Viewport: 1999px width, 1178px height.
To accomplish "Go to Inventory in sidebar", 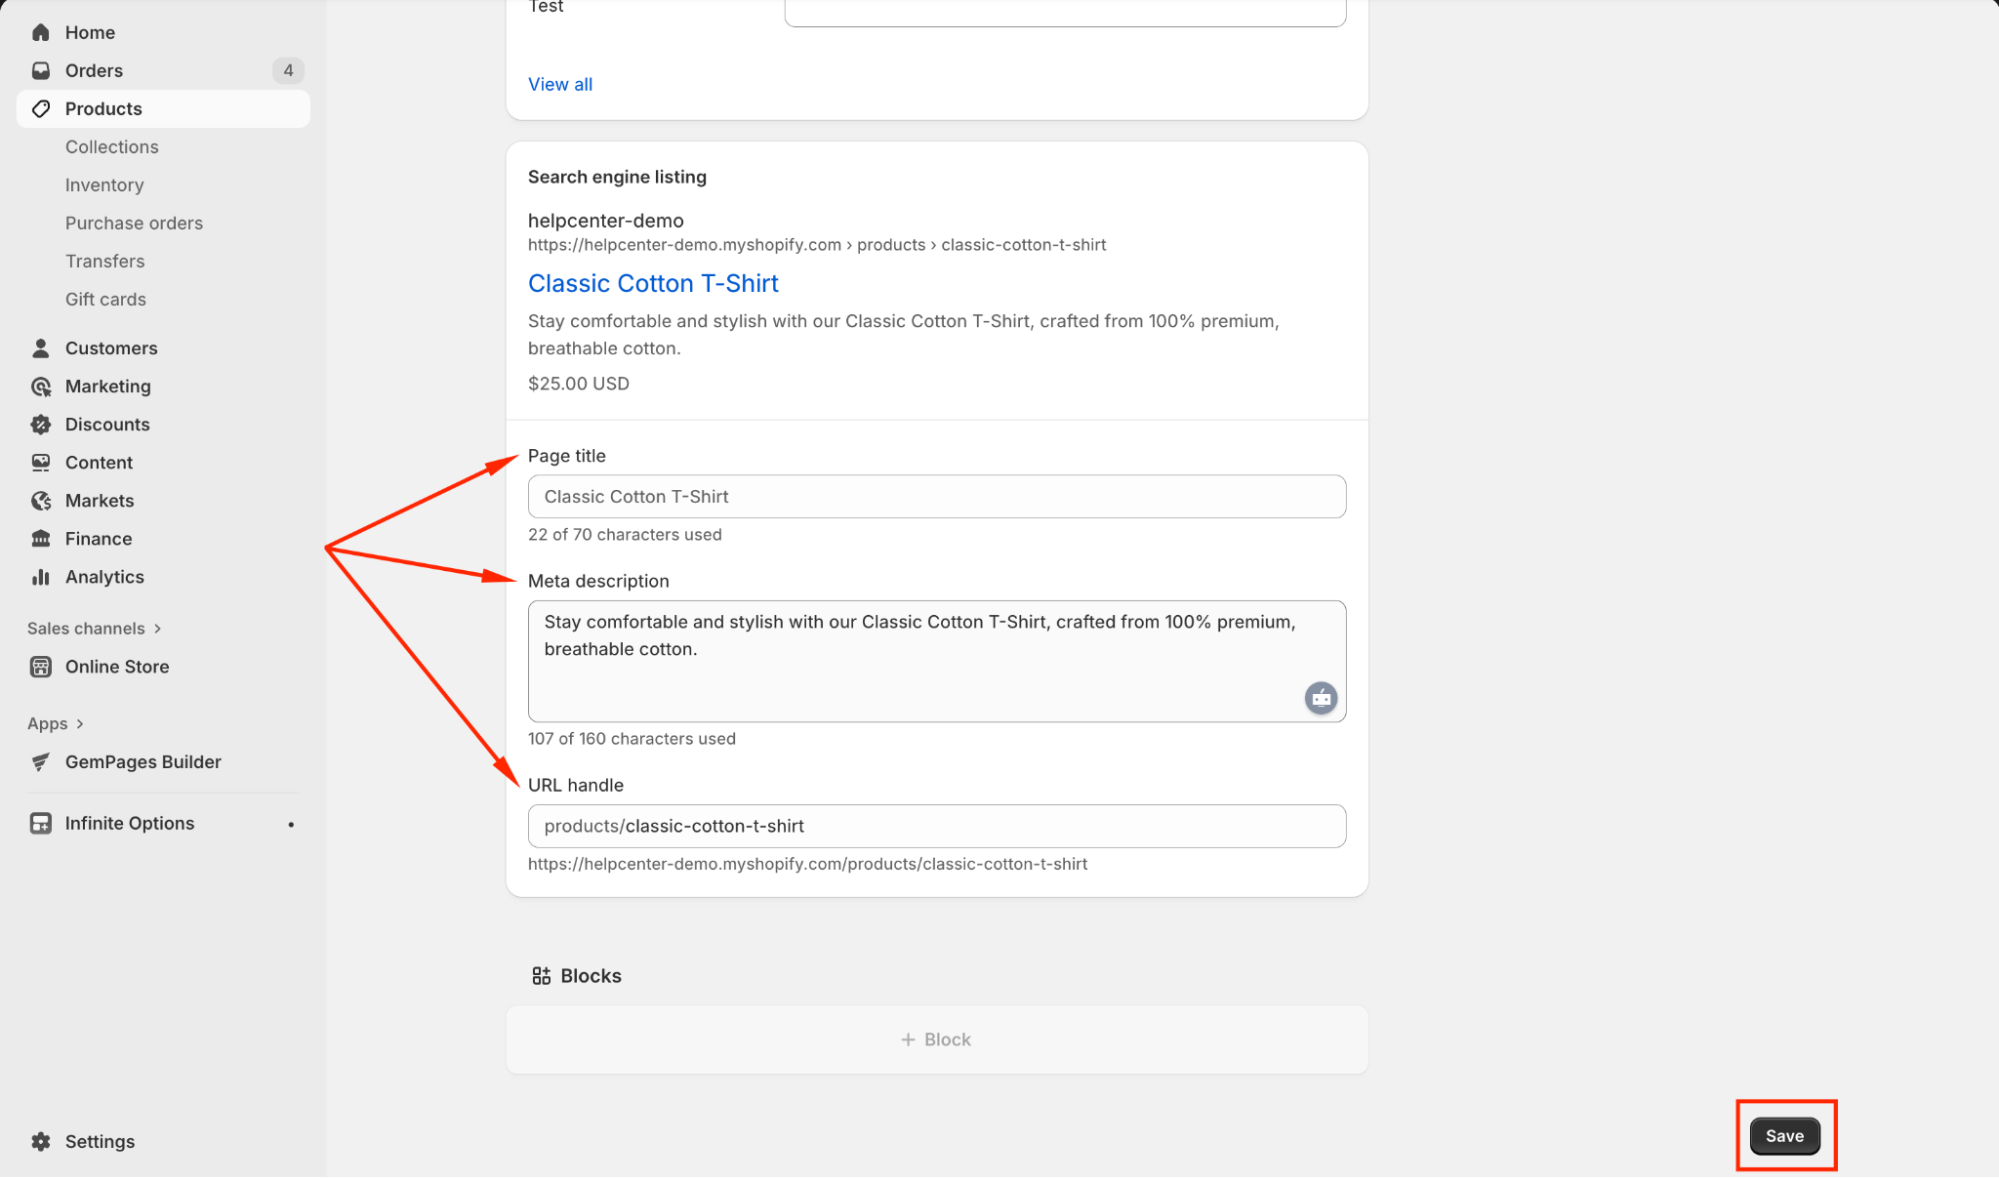I will click(104, 185).
